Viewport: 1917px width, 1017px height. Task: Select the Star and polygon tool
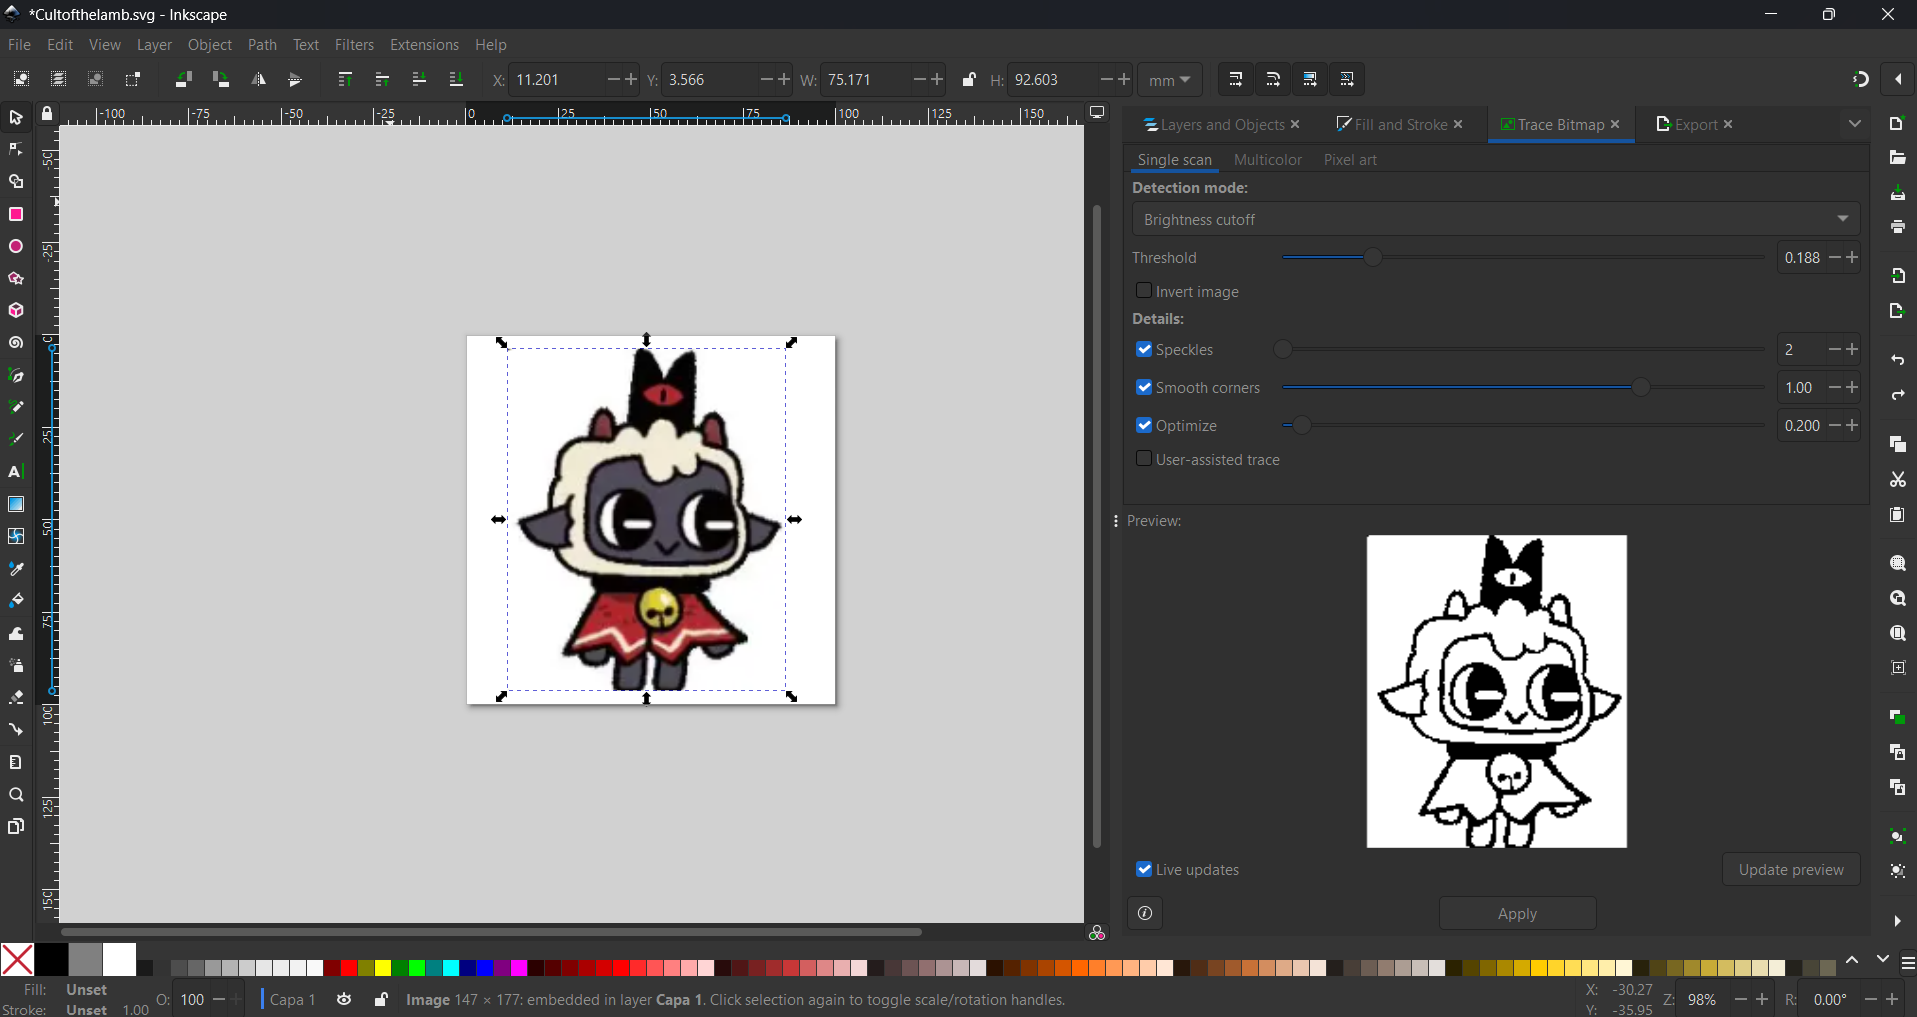[x=16, y=278]
